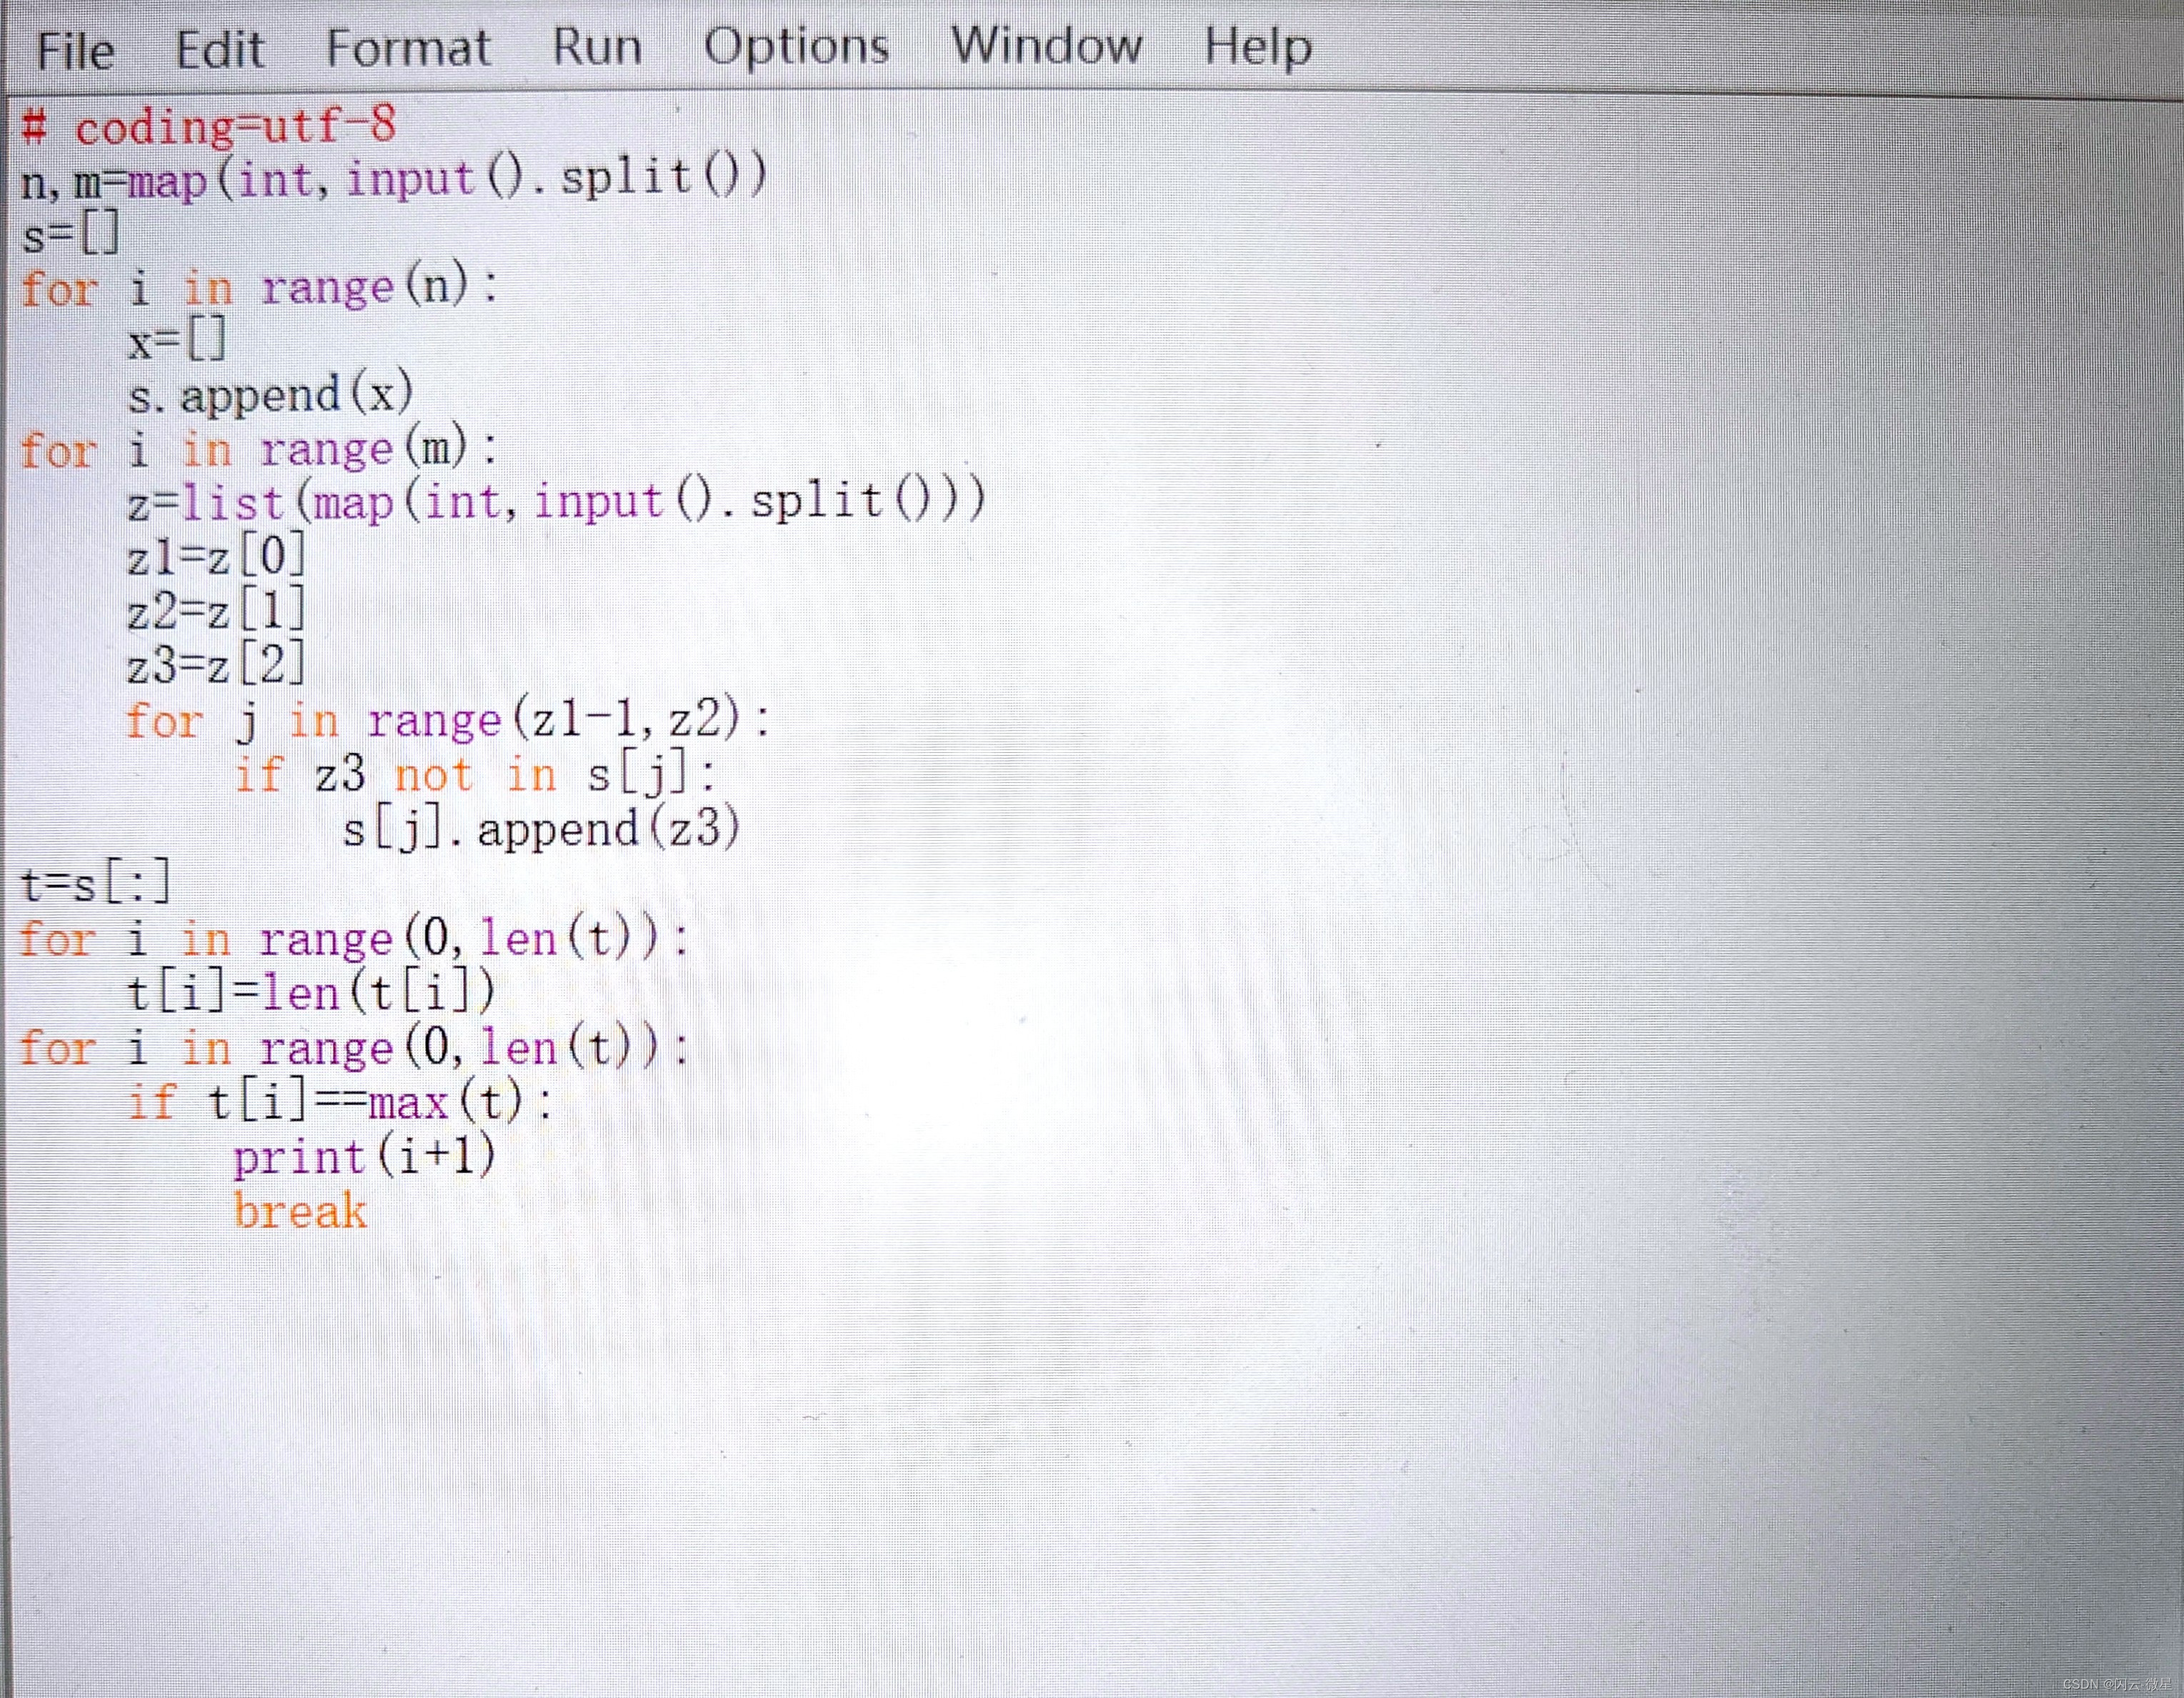Screen dimensions: 2184x1698
Task: Open the File menu
Action: (x=75, y=50)
